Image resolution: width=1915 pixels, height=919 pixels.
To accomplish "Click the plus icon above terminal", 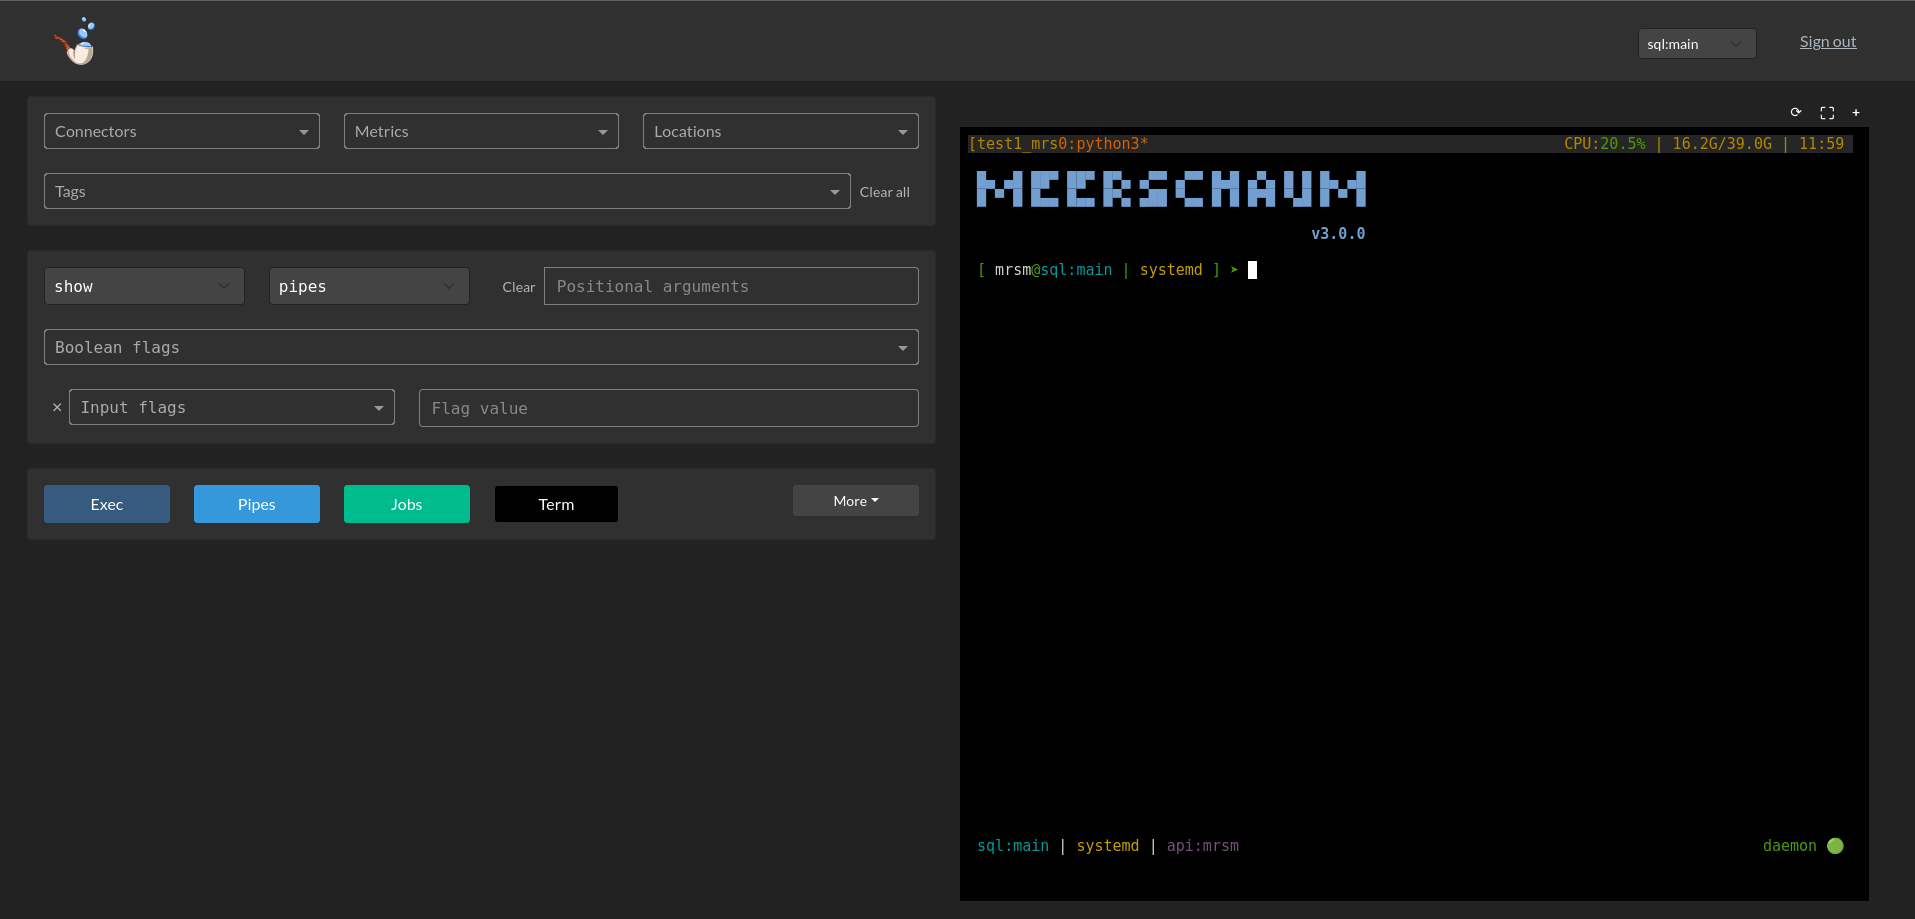I will [1856, 113].
